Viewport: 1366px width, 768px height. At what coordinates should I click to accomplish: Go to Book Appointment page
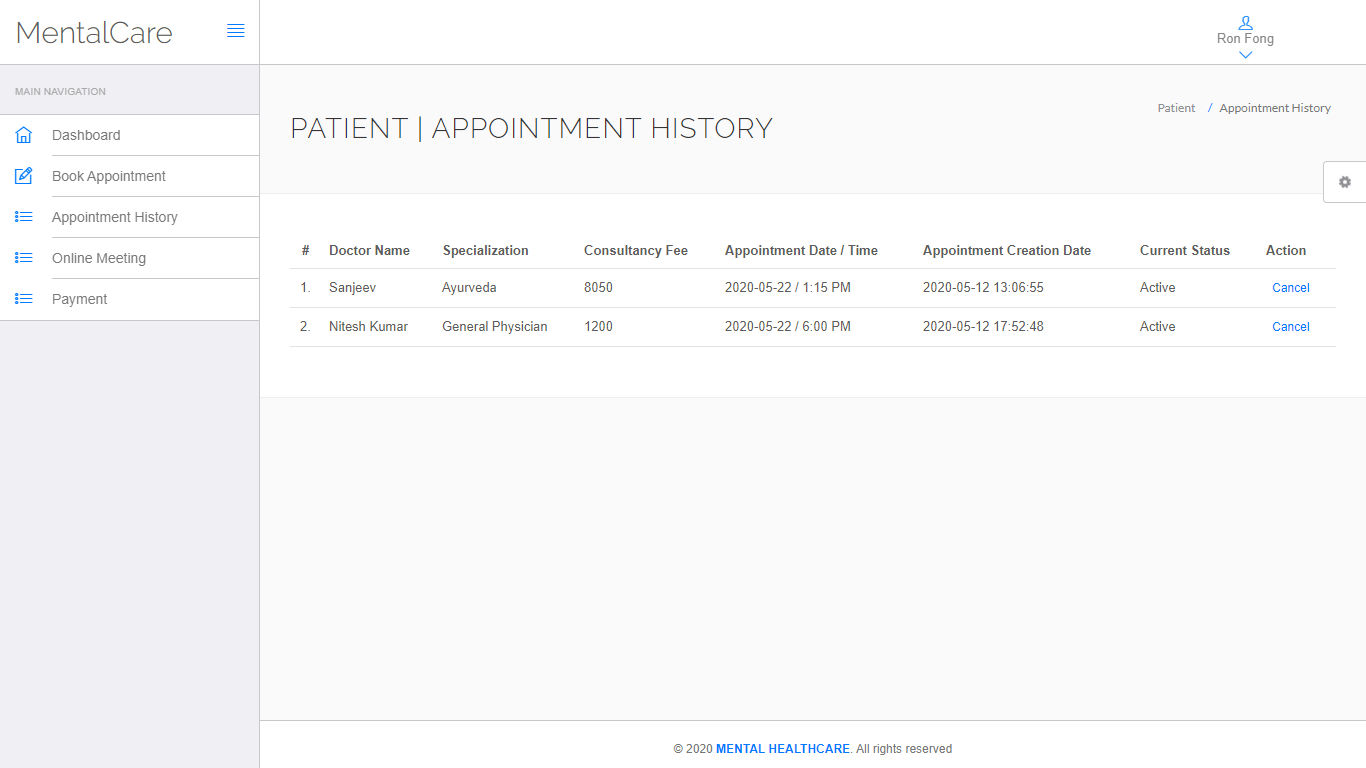tap(109, 176)
